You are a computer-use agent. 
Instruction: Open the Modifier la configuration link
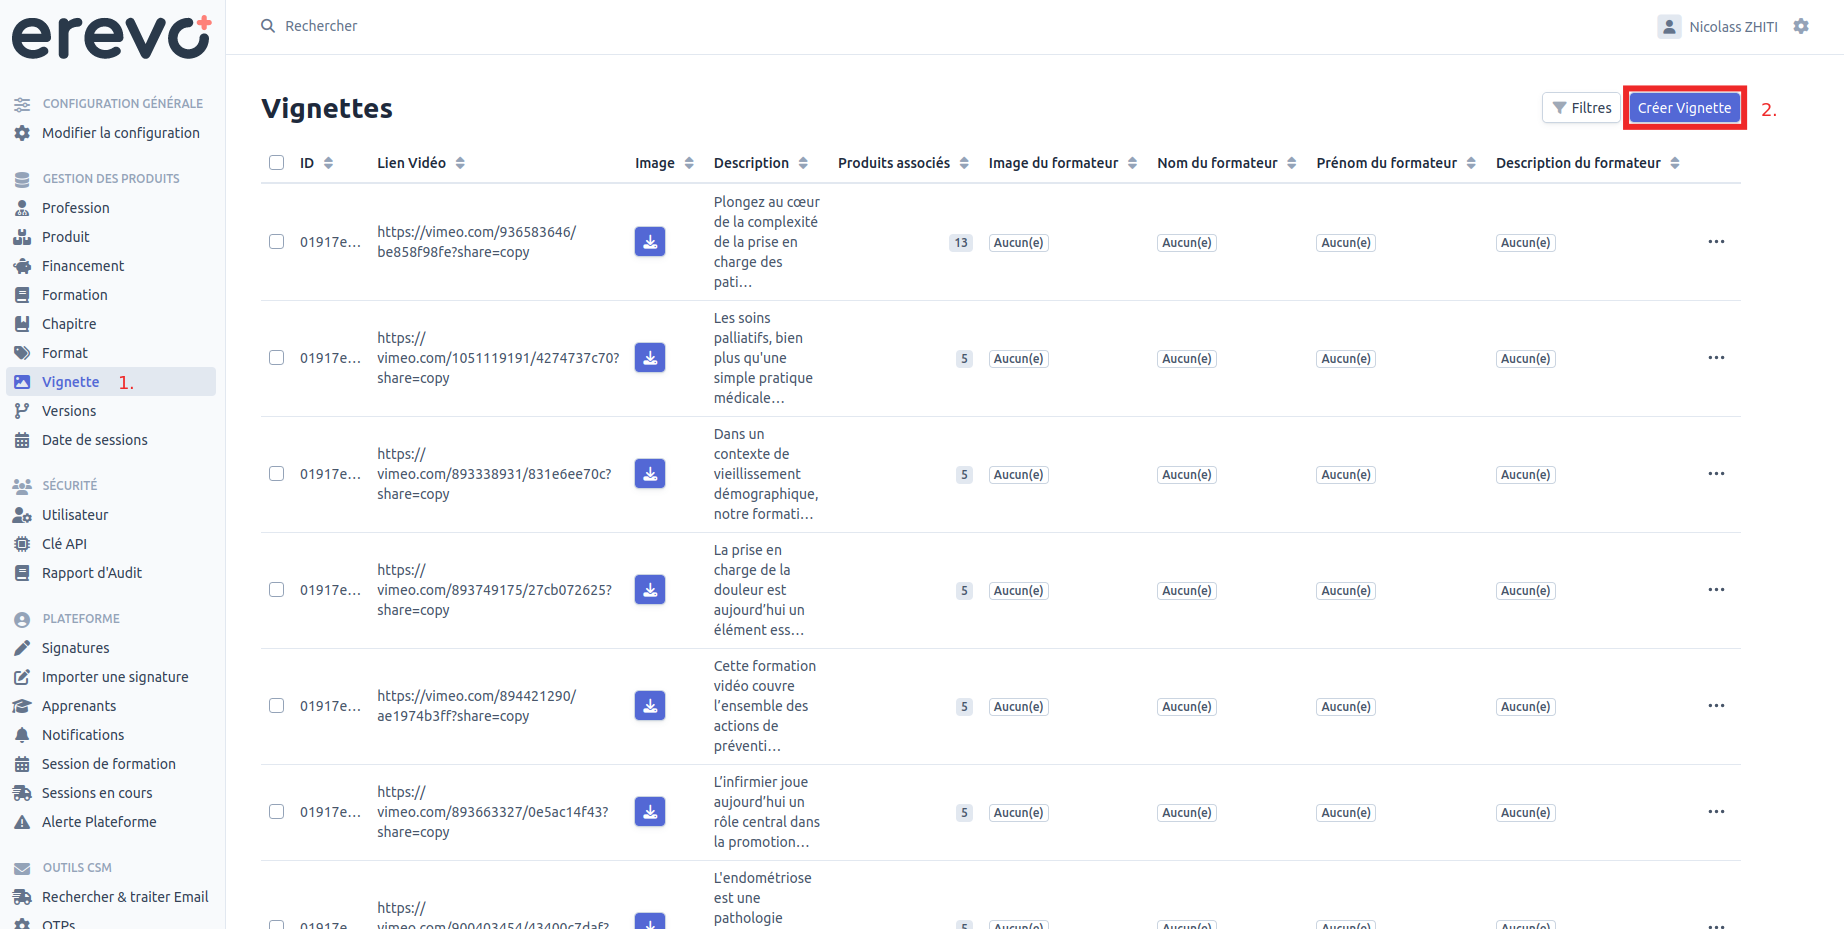coord(121,133)
